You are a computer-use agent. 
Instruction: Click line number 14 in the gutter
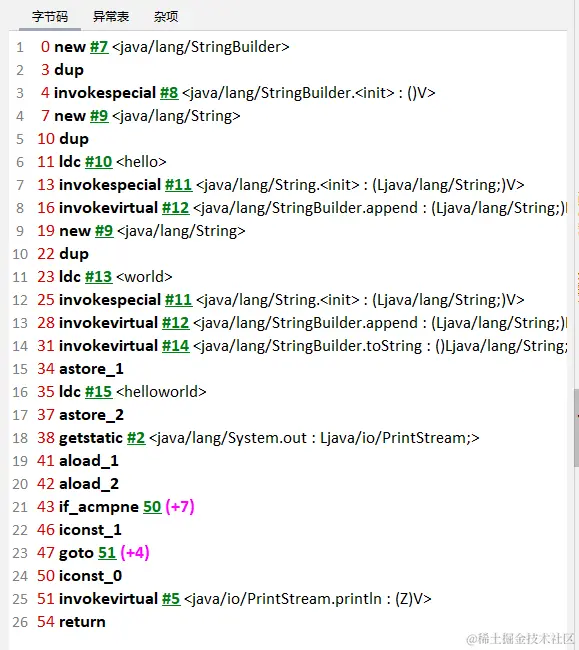pos(20,346)
